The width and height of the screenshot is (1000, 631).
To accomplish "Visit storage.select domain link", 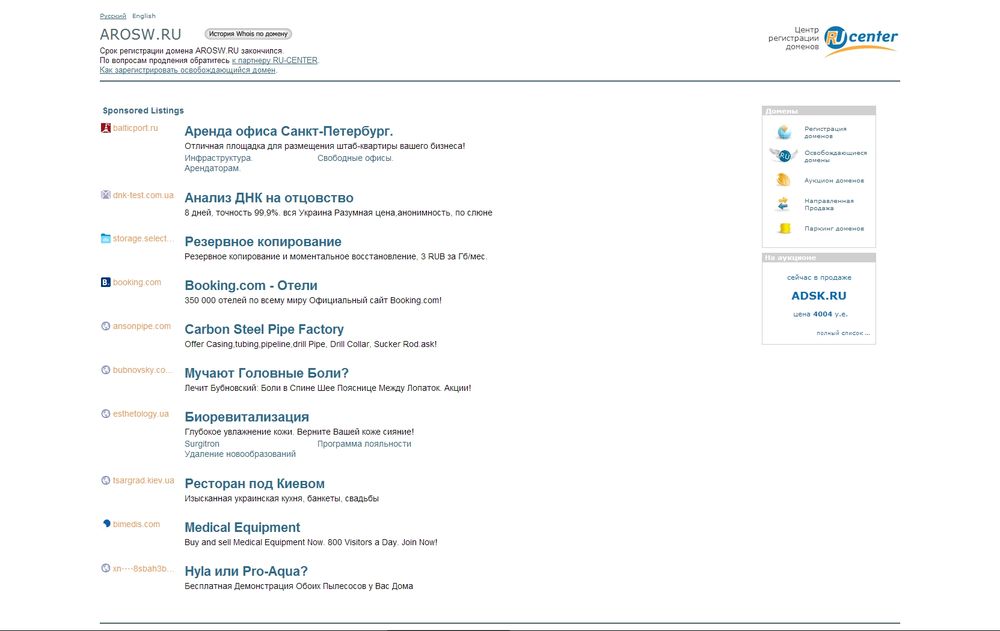I will pos(143,239).
